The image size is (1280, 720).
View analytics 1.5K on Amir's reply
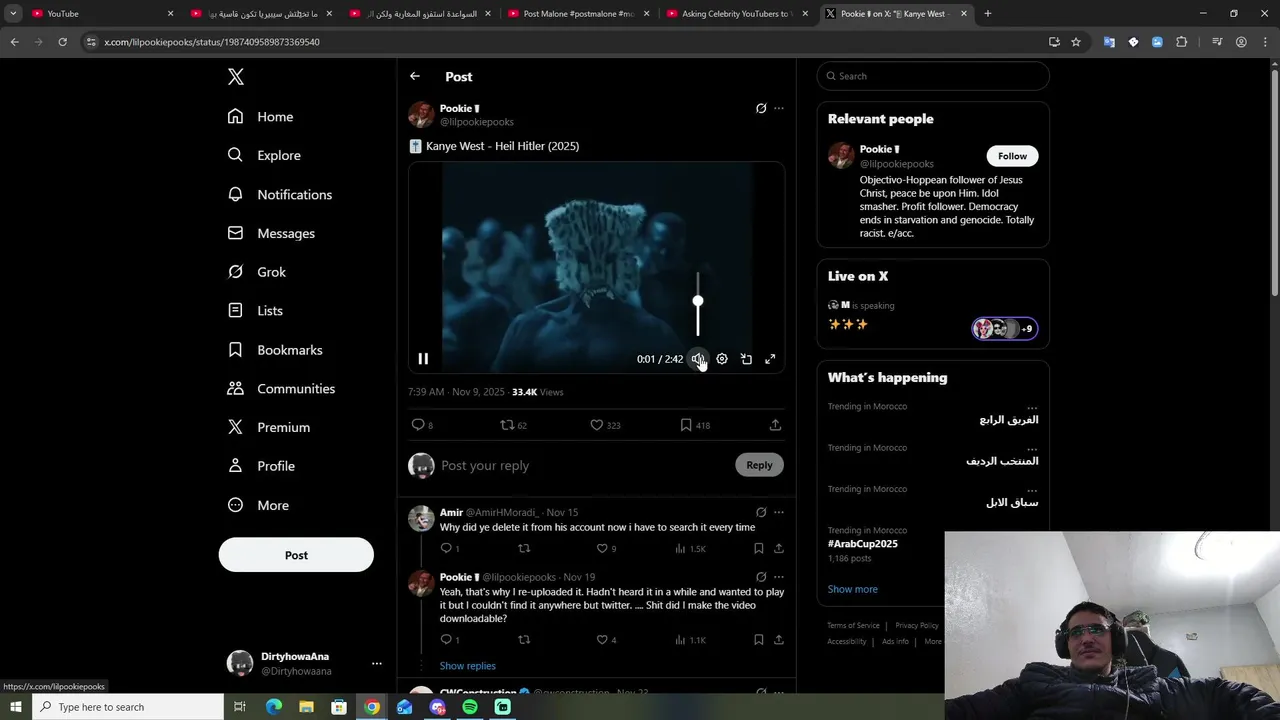(x=690, y=548)
